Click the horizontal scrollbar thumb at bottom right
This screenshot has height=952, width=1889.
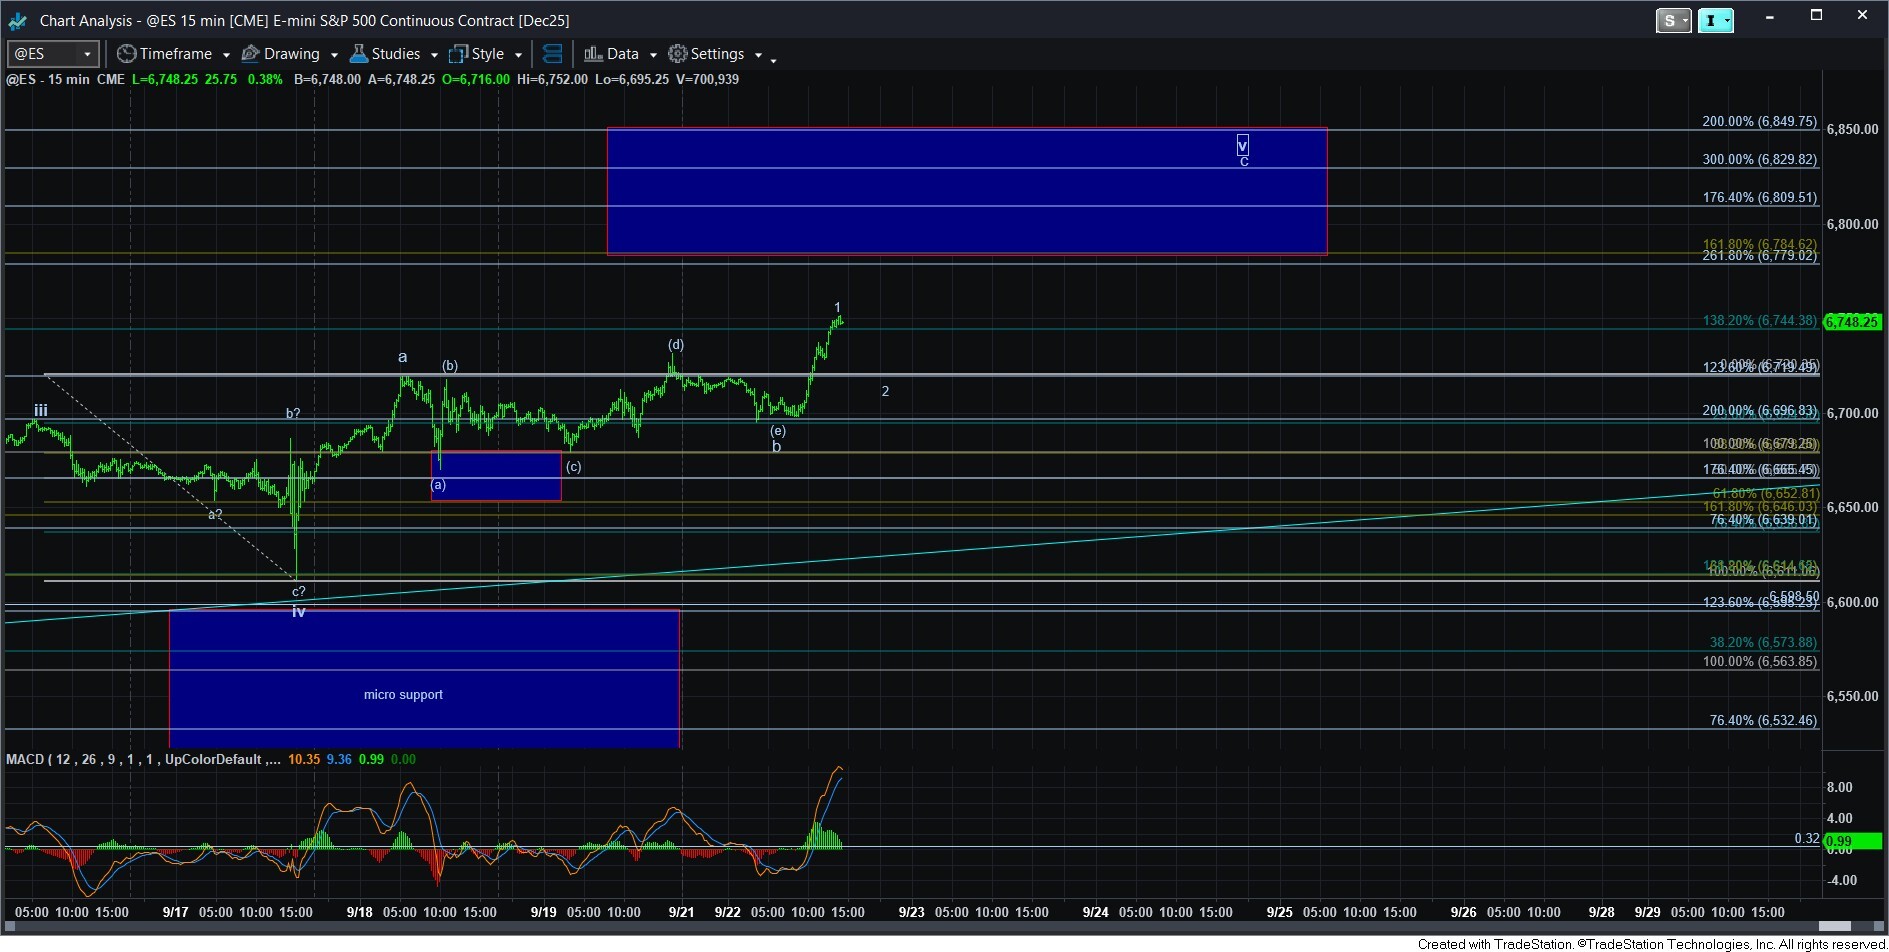coord(1834,926)
